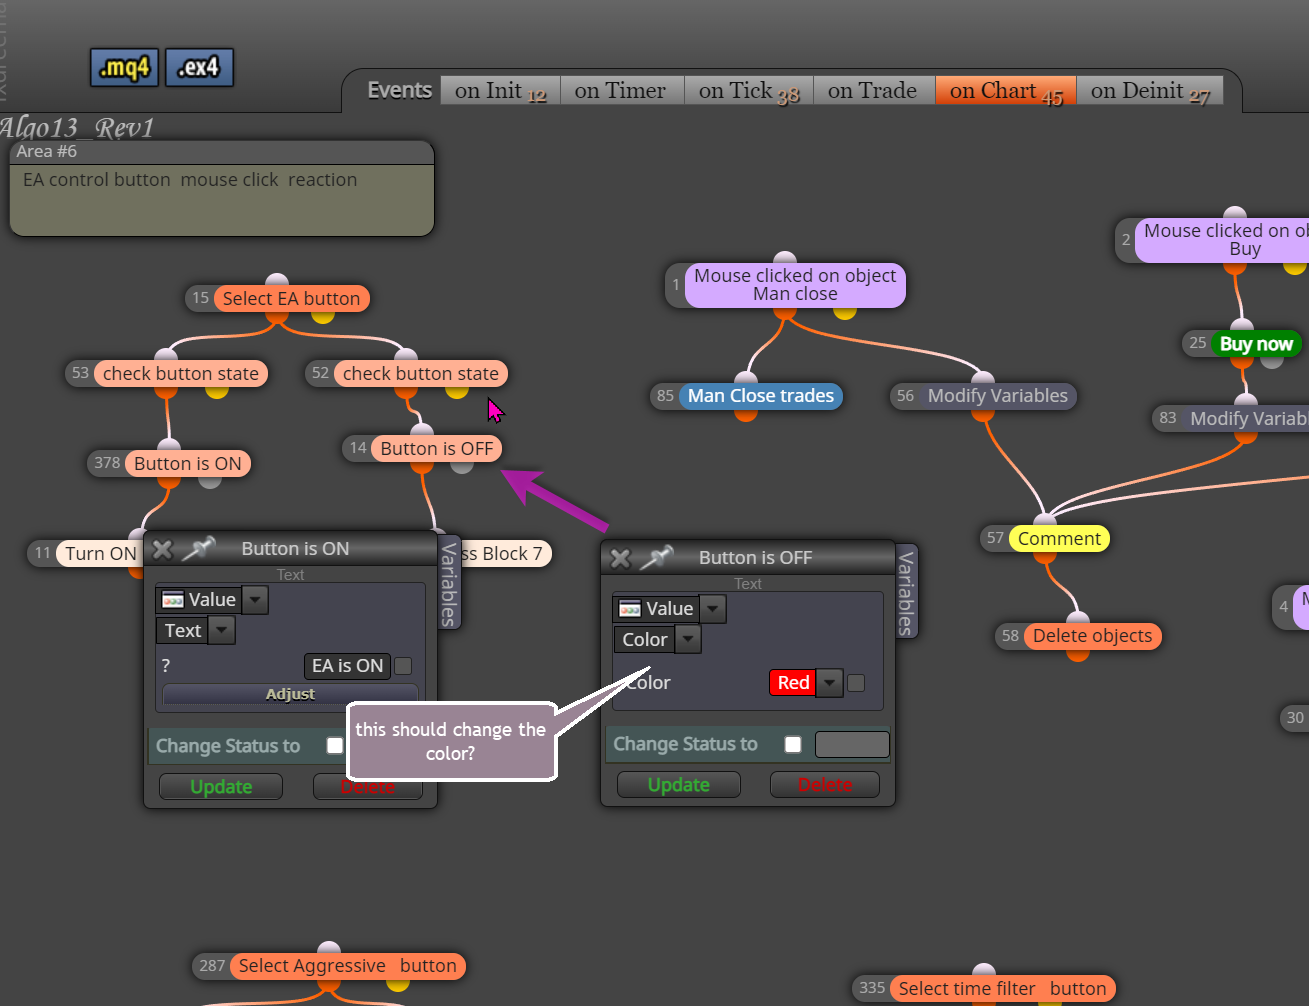Screen dimensions: 1309x1006
Task: Select the Select EA button node
Action: tap(291, 298)
